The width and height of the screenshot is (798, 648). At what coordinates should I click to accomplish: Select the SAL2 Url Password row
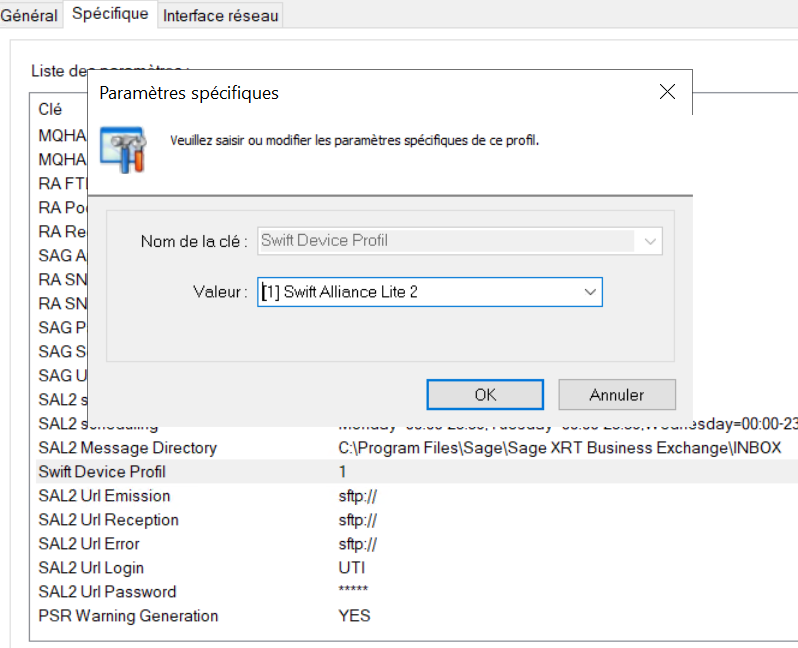coord(107,592)
